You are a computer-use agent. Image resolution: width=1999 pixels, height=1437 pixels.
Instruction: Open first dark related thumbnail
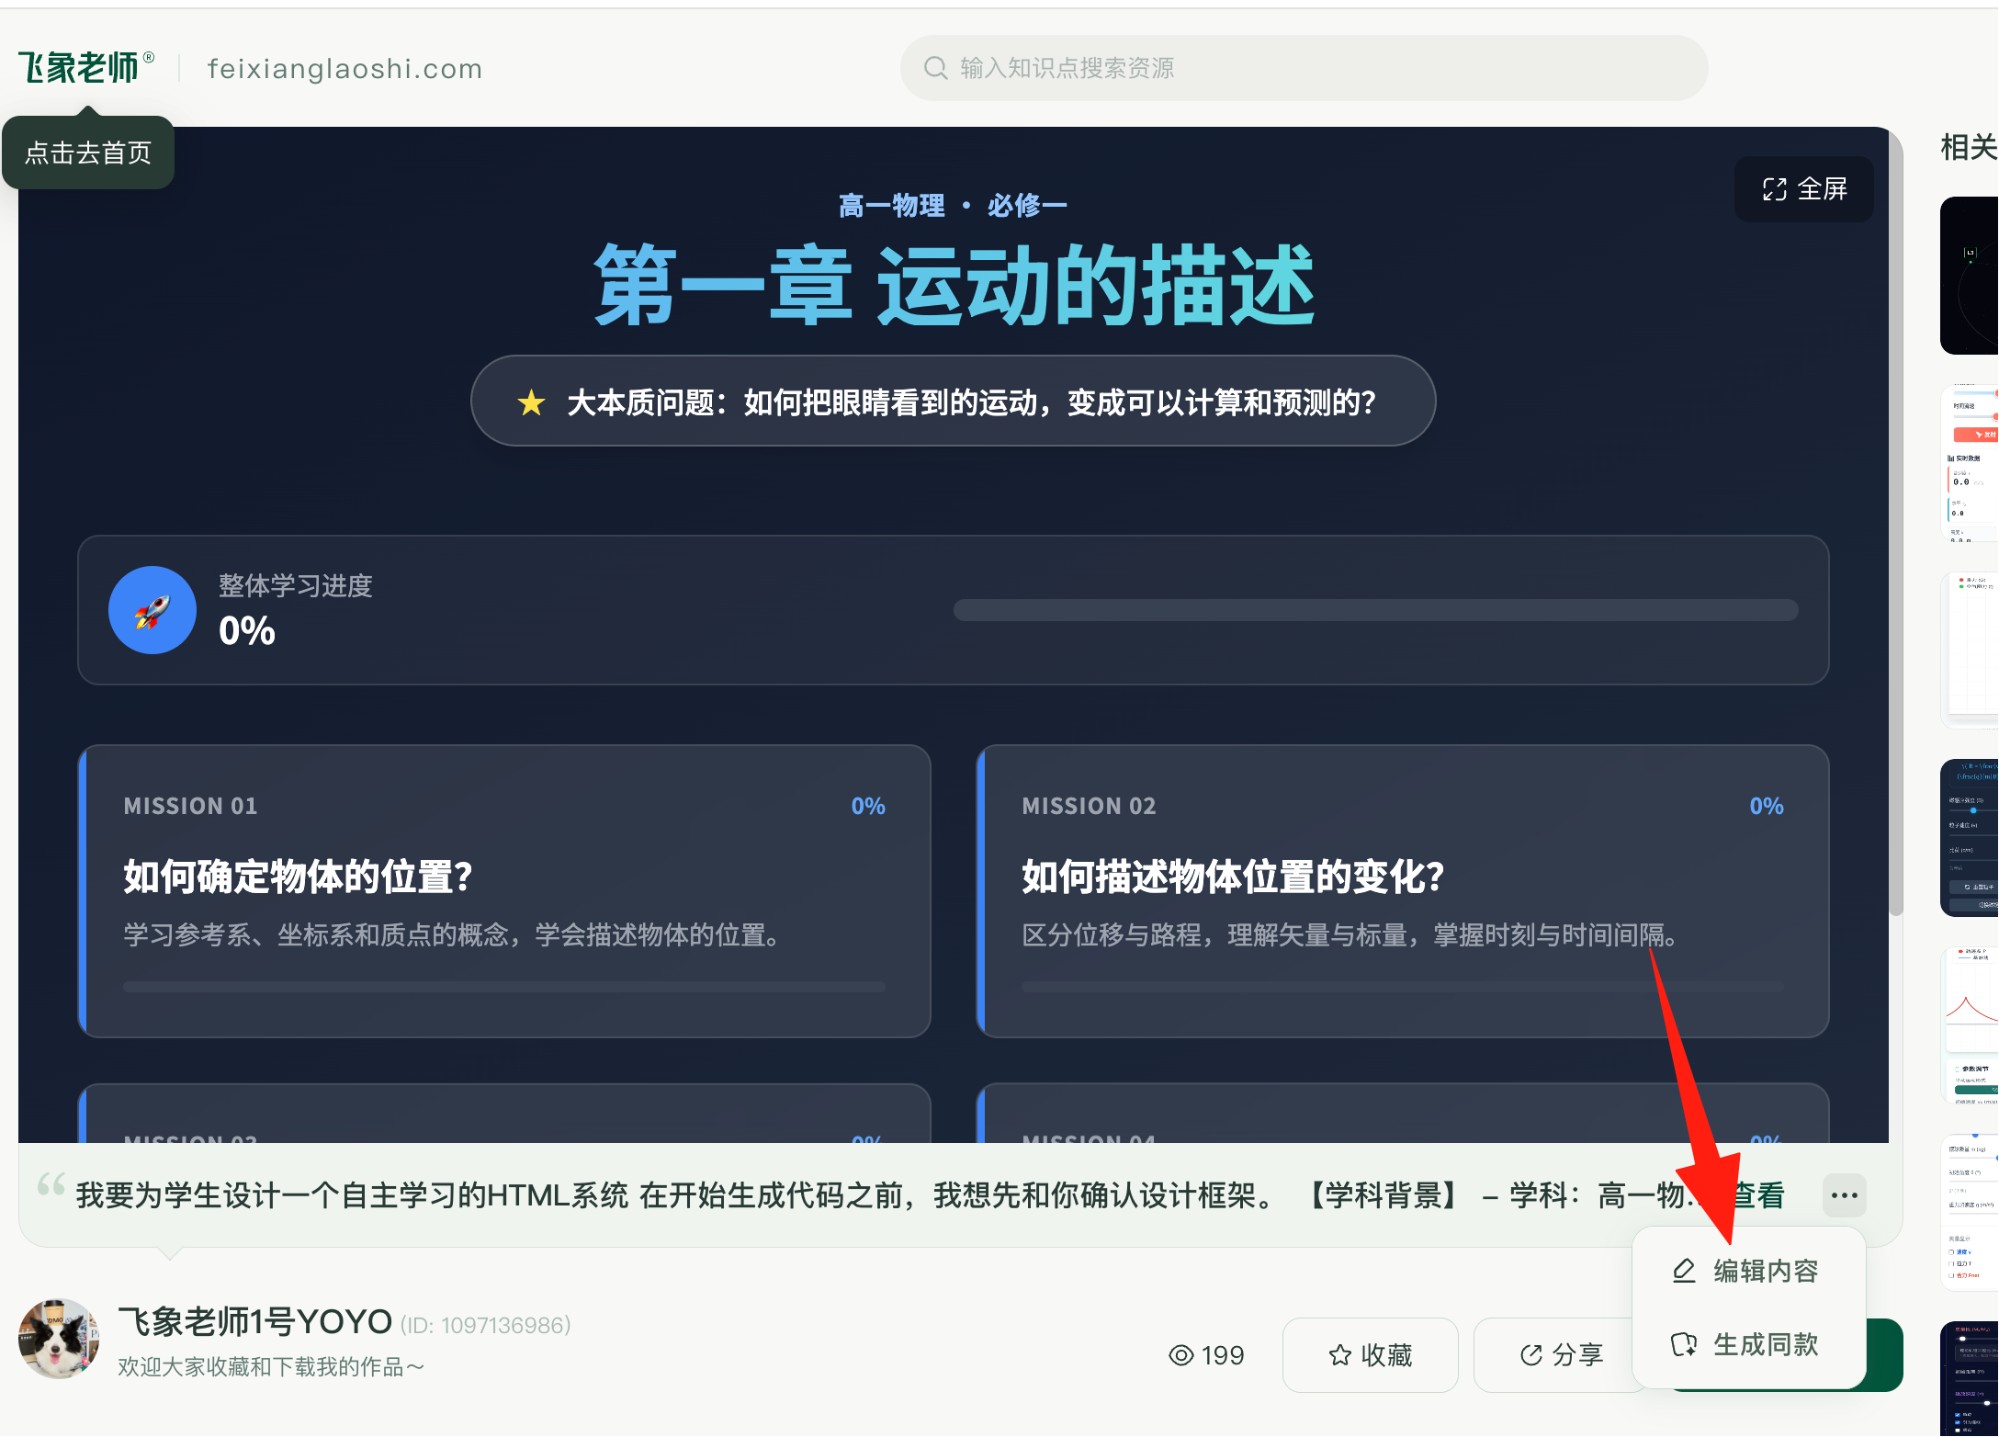click(x=1969, y=275)
